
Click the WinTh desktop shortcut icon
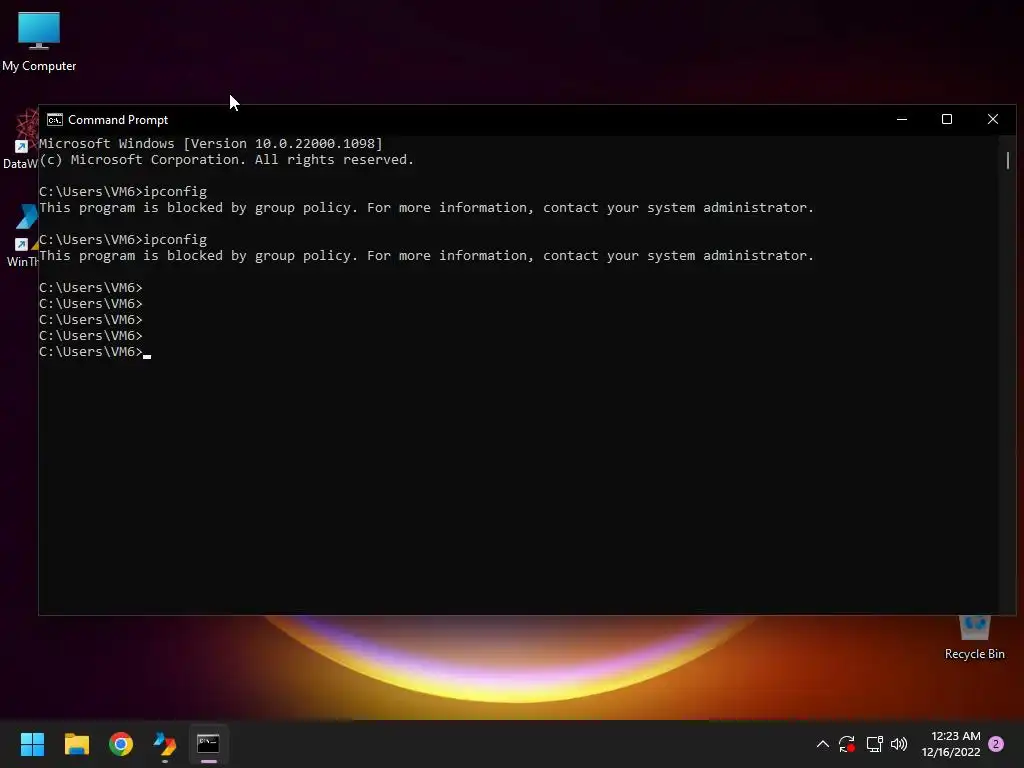tap(22, 236)
